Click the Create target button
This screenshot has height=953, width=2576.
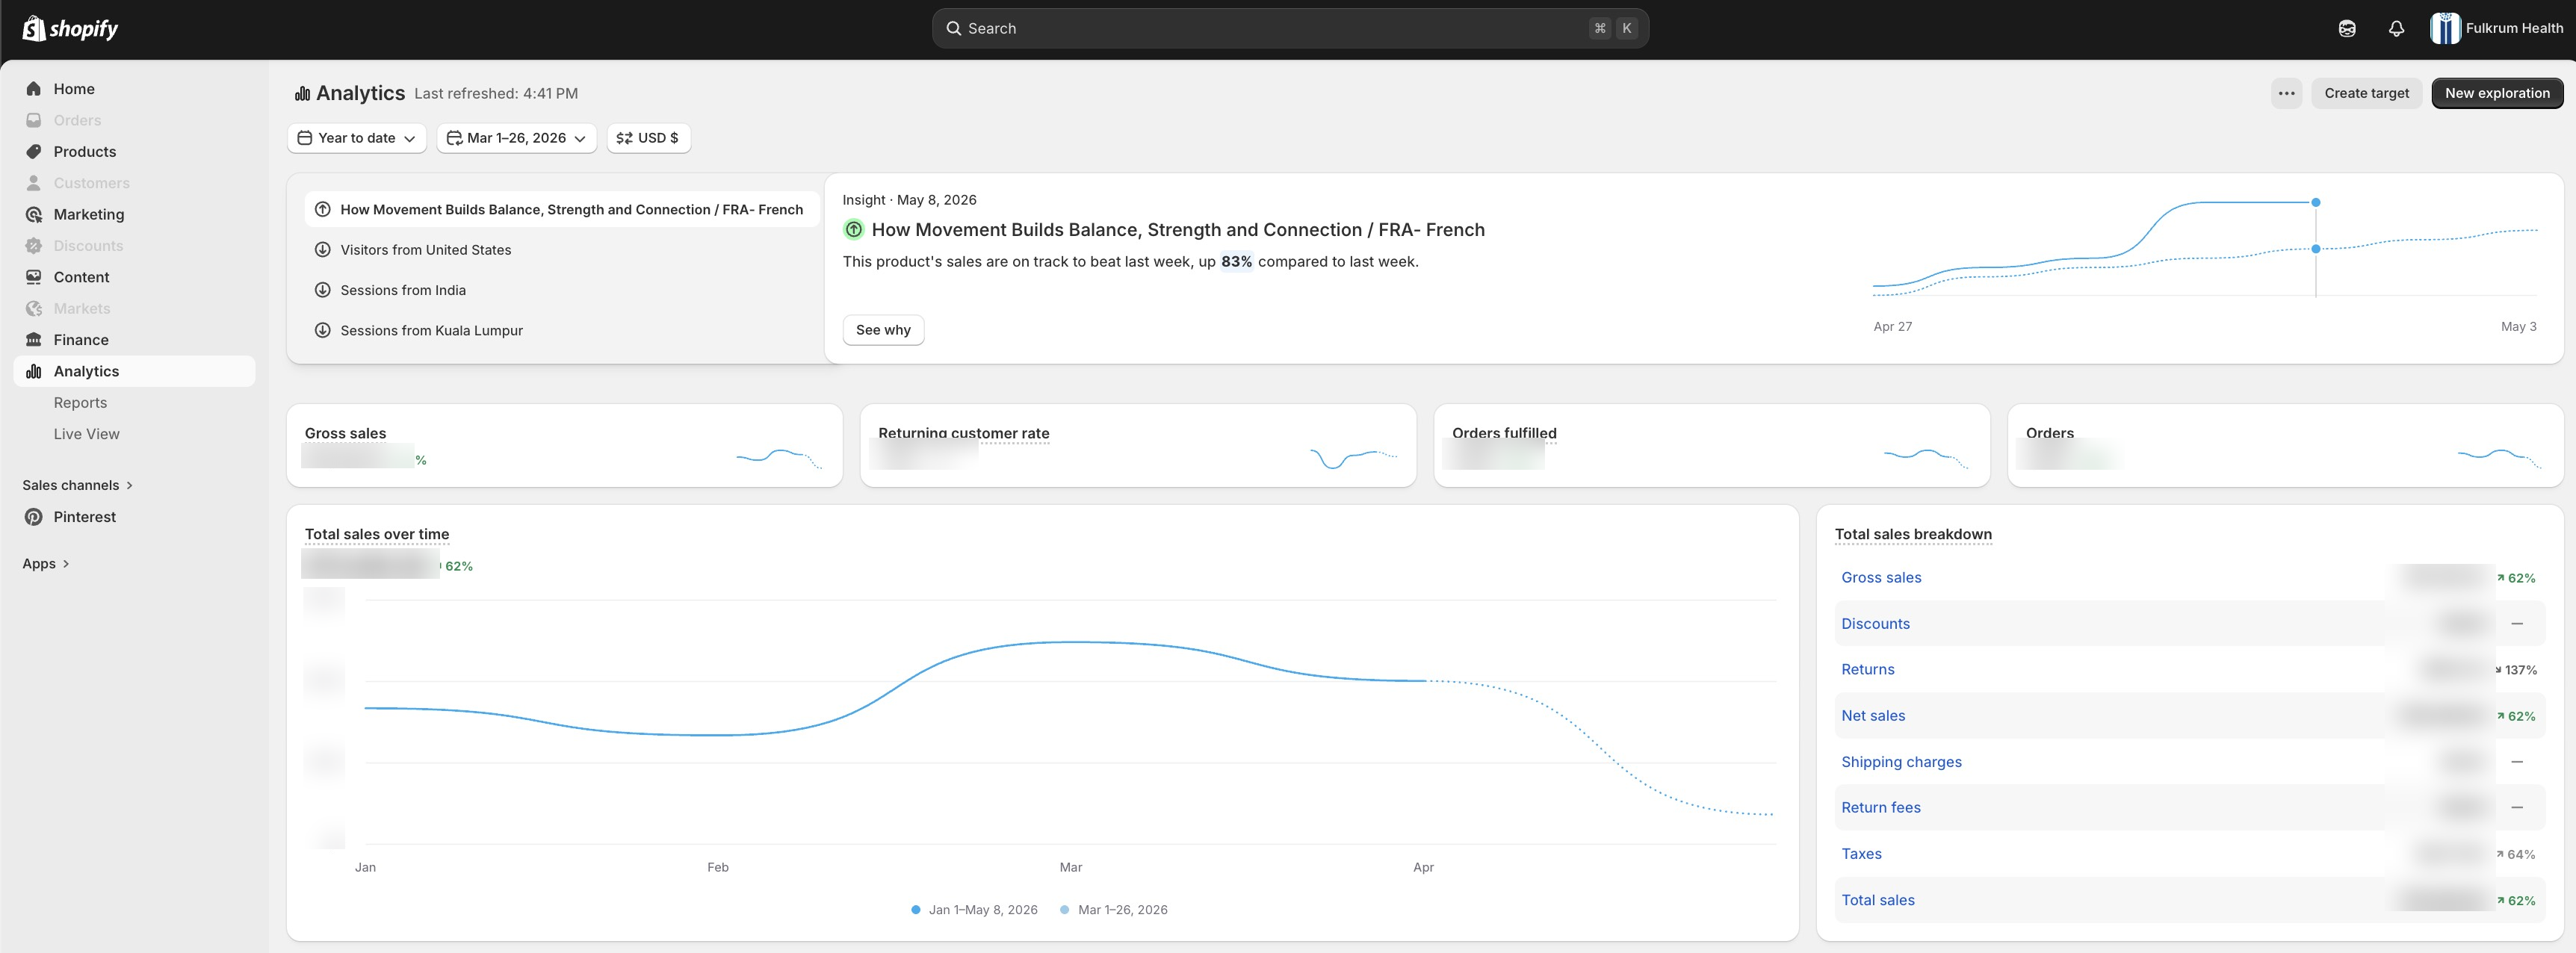[x=2366, y=93]
